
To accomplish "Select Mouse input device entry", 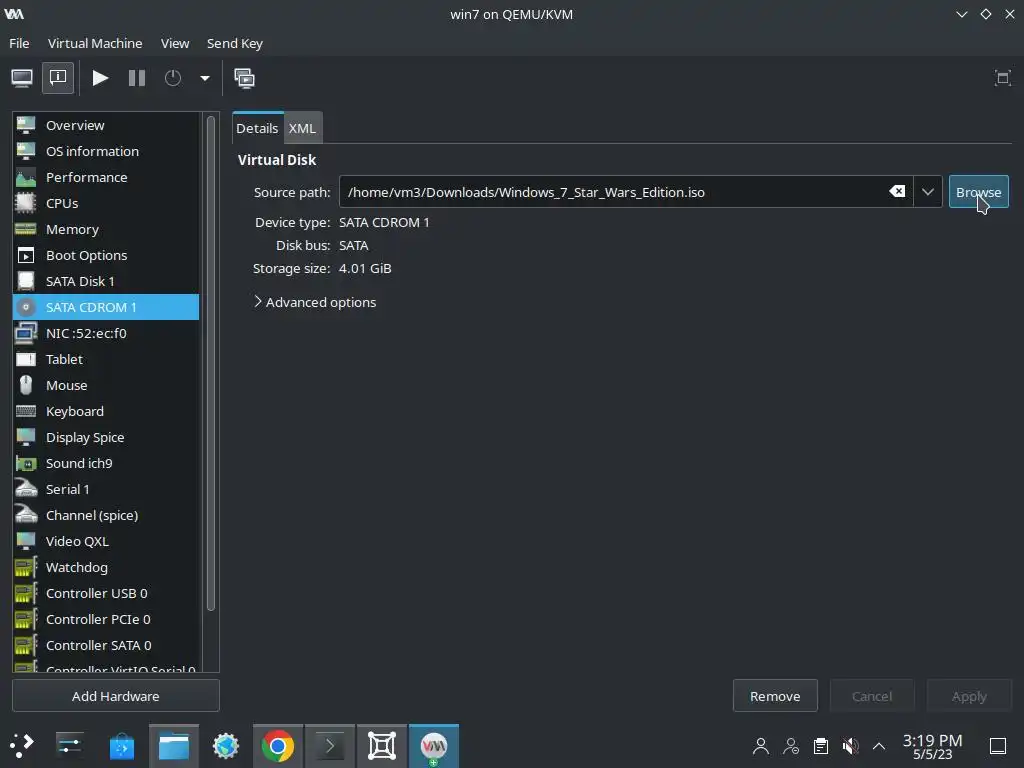I will (106, 385).
